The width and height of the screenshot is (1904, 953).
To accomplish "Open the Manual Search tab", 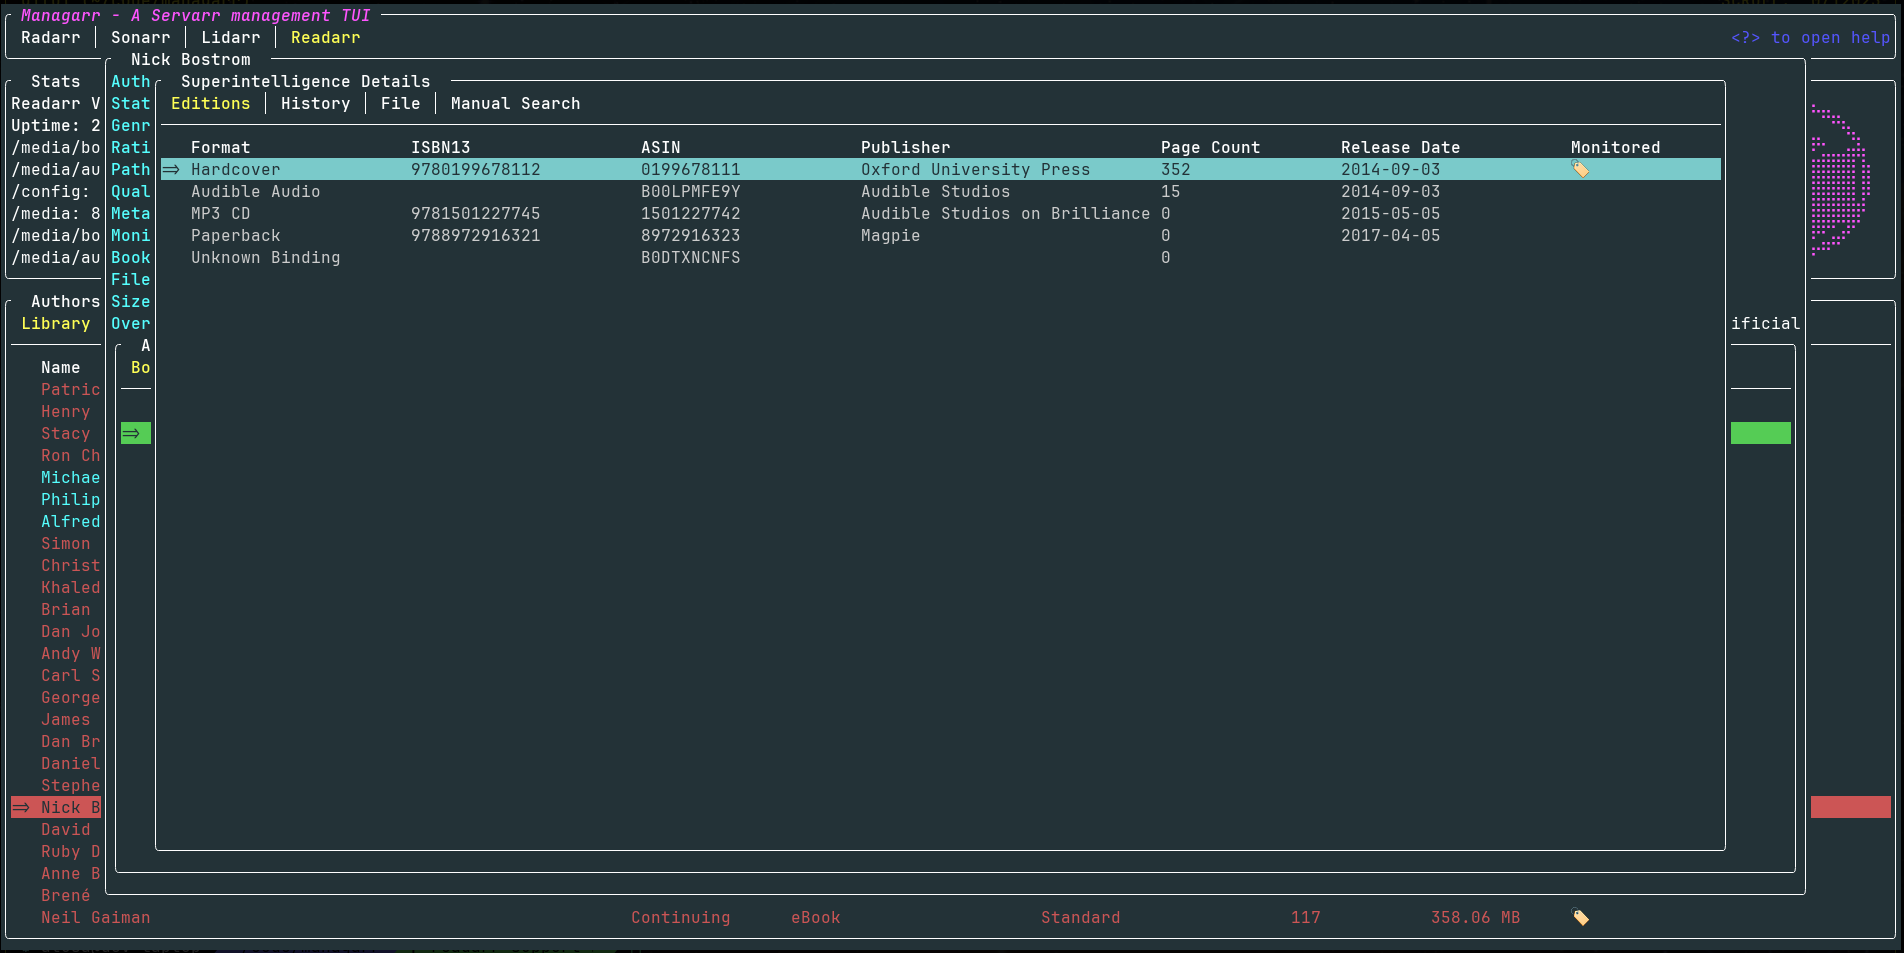I will 515,103.
